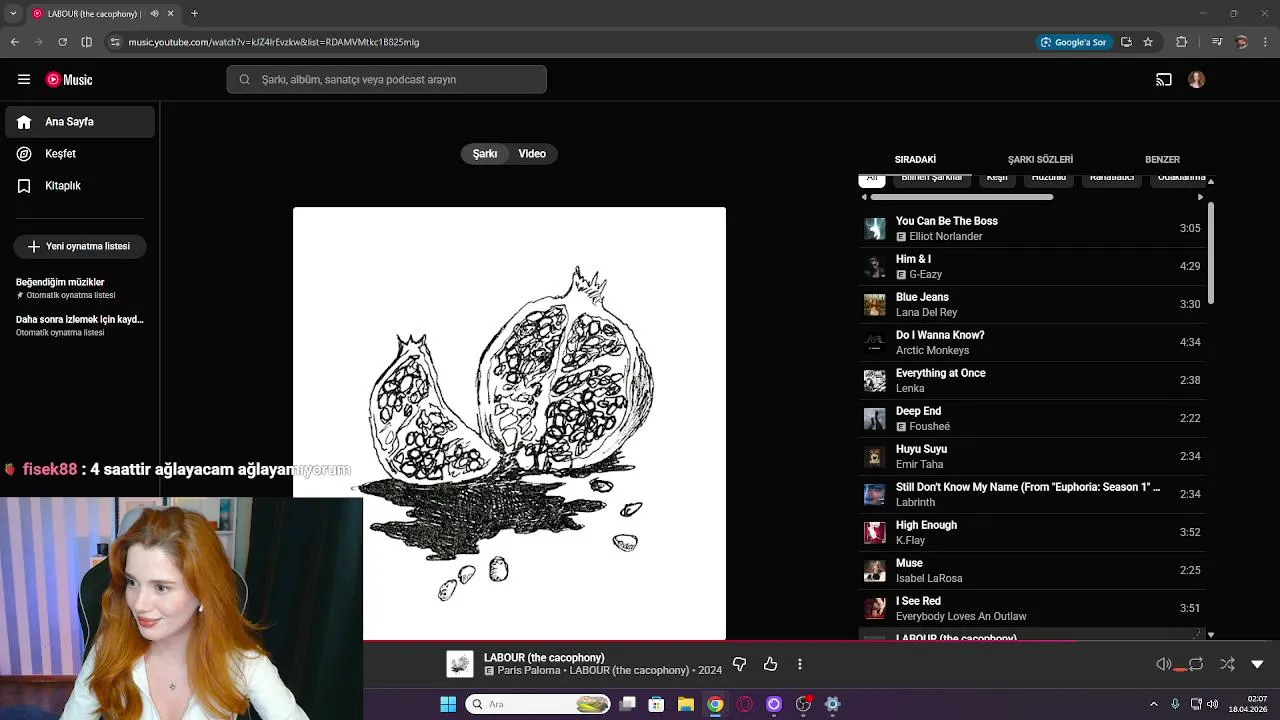Click the High Enough album thumbnail
Viewport: 1280px width, 720px height.
(875, 533)
